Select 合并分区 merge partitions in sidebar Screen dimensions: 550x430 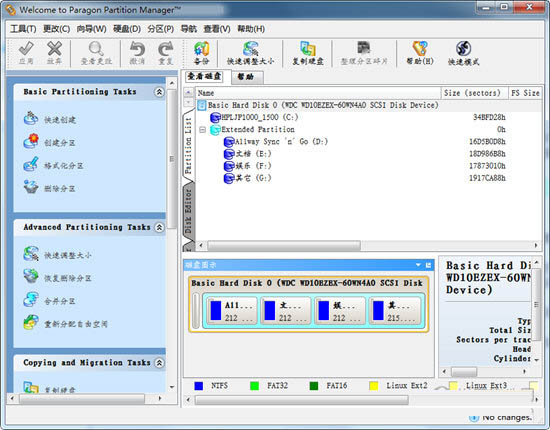tap(49, 301)
